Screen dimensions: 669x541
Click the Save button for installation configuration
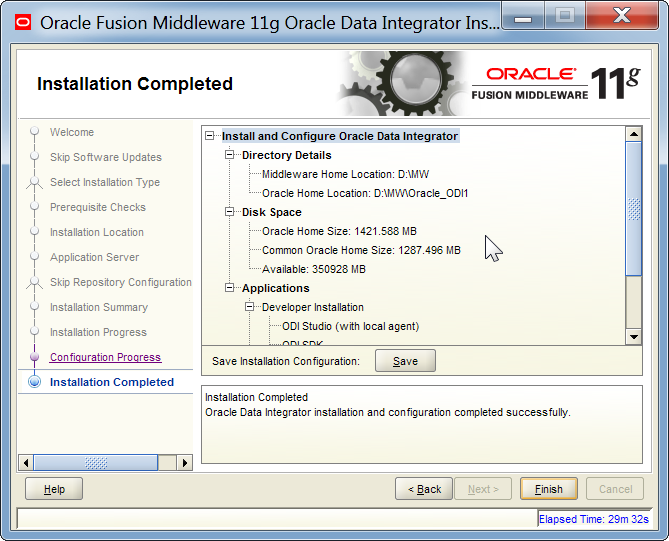tap(405, 361)
